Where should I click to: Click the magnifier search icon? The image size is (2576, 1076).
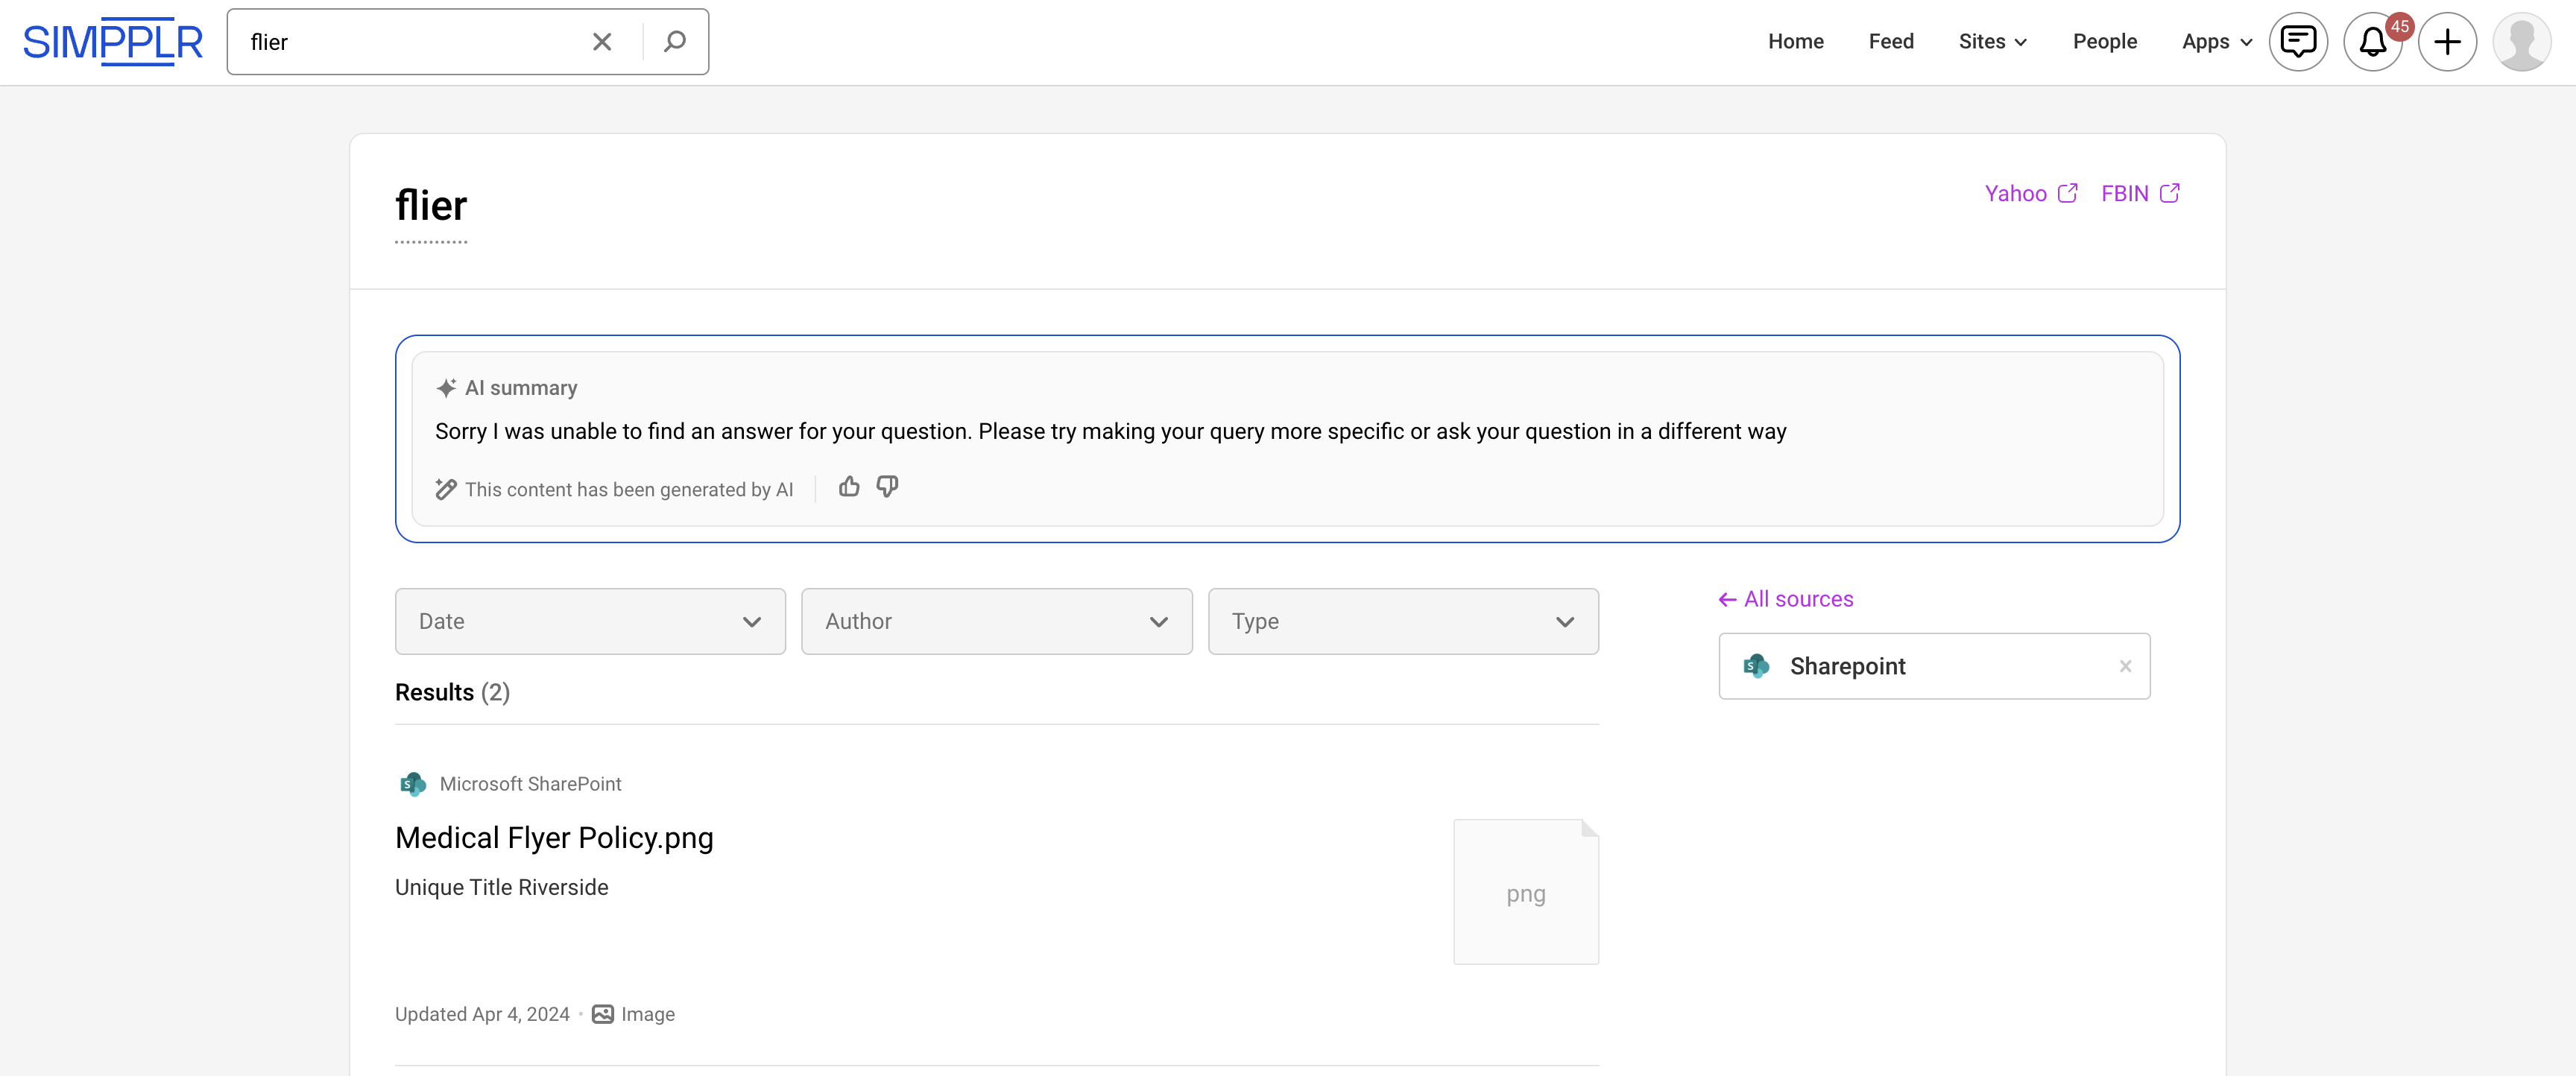(x=675, y=41)
